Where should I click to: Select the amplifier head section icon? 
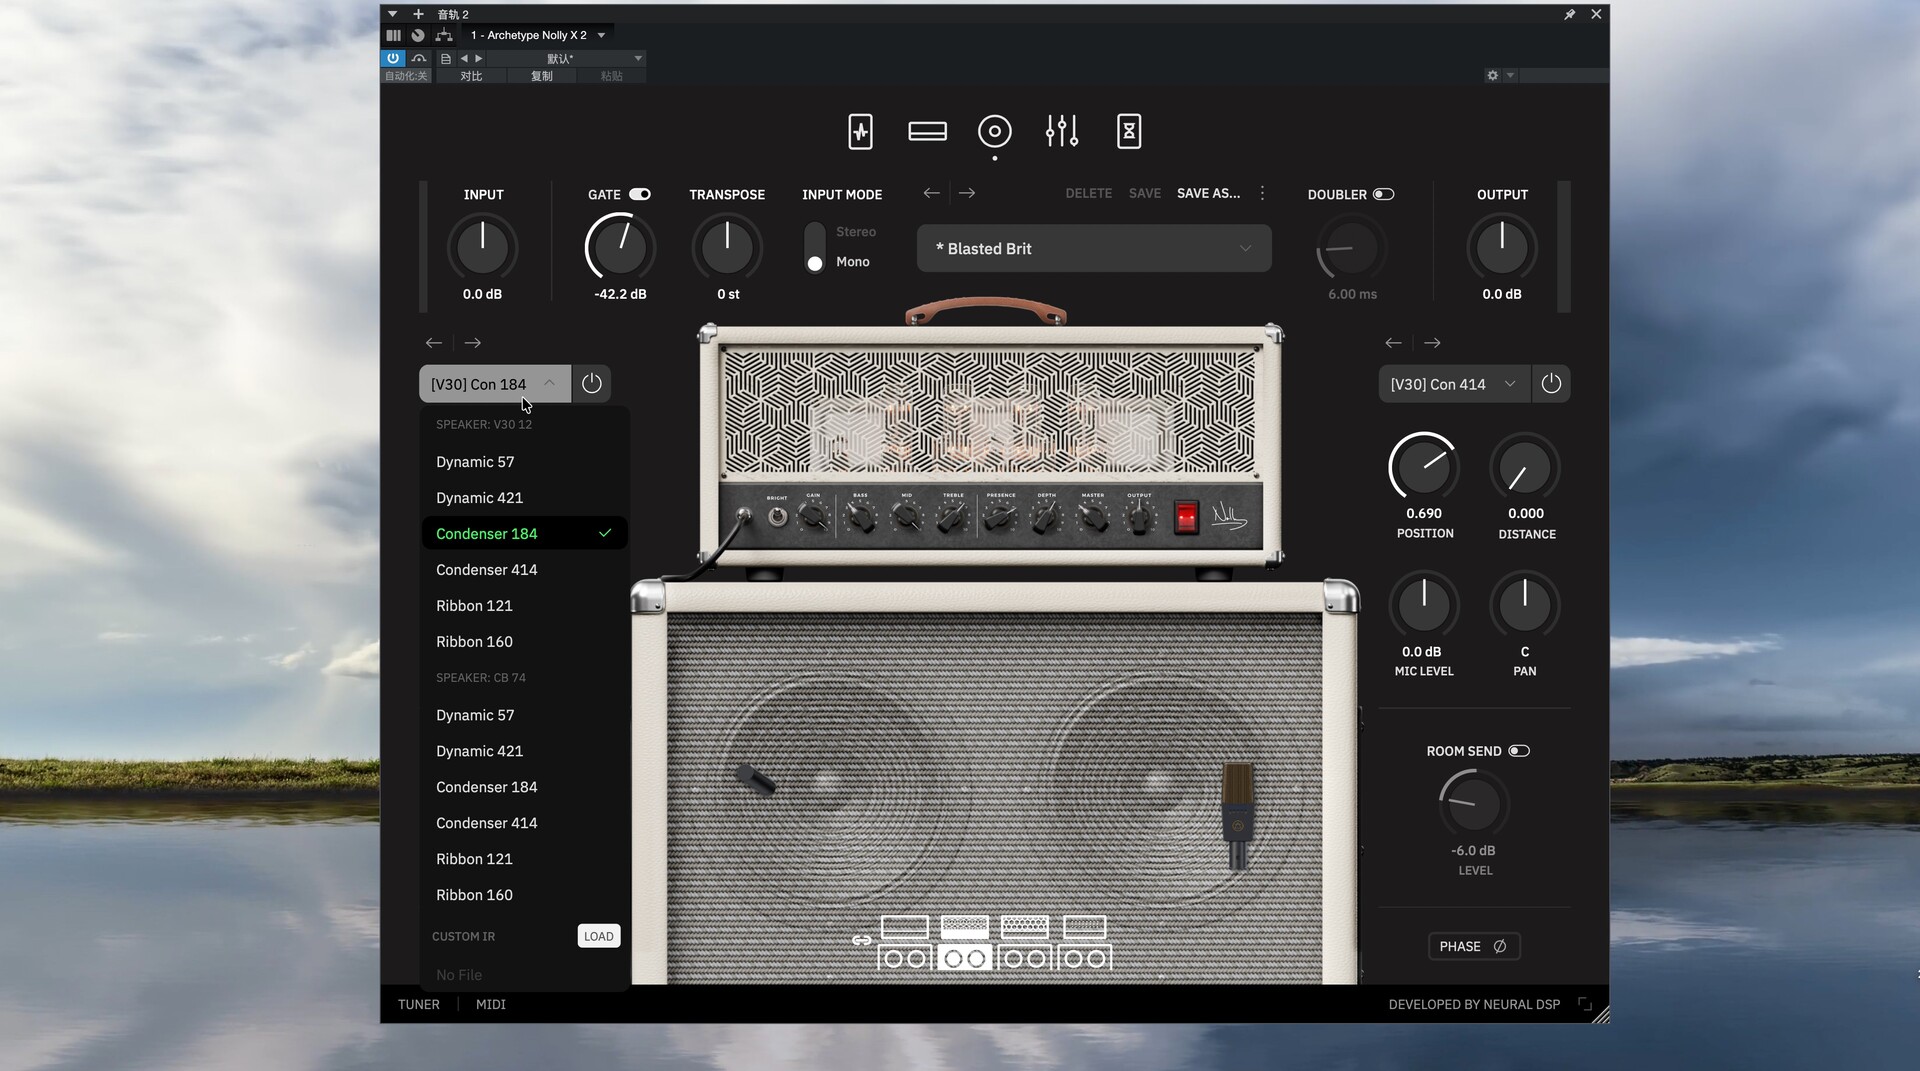927,132
